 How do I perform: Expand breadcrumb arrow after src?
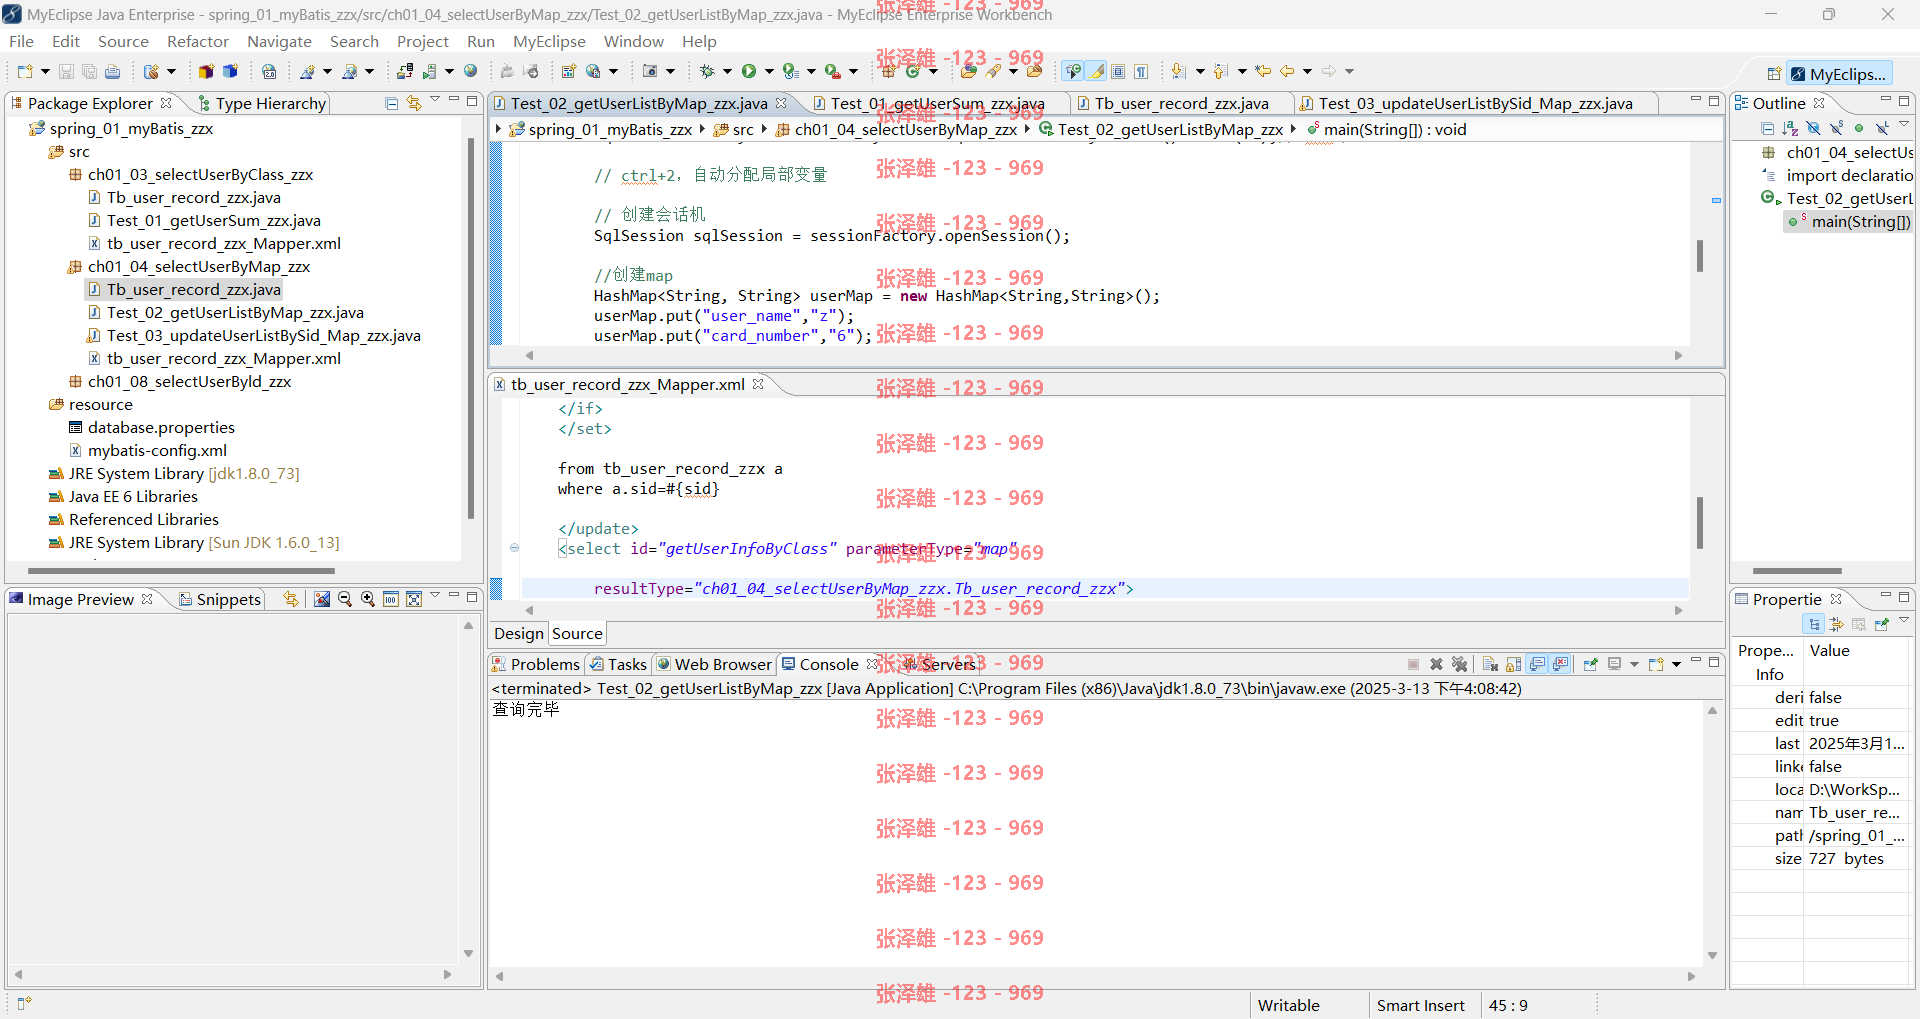click(764, 129)
